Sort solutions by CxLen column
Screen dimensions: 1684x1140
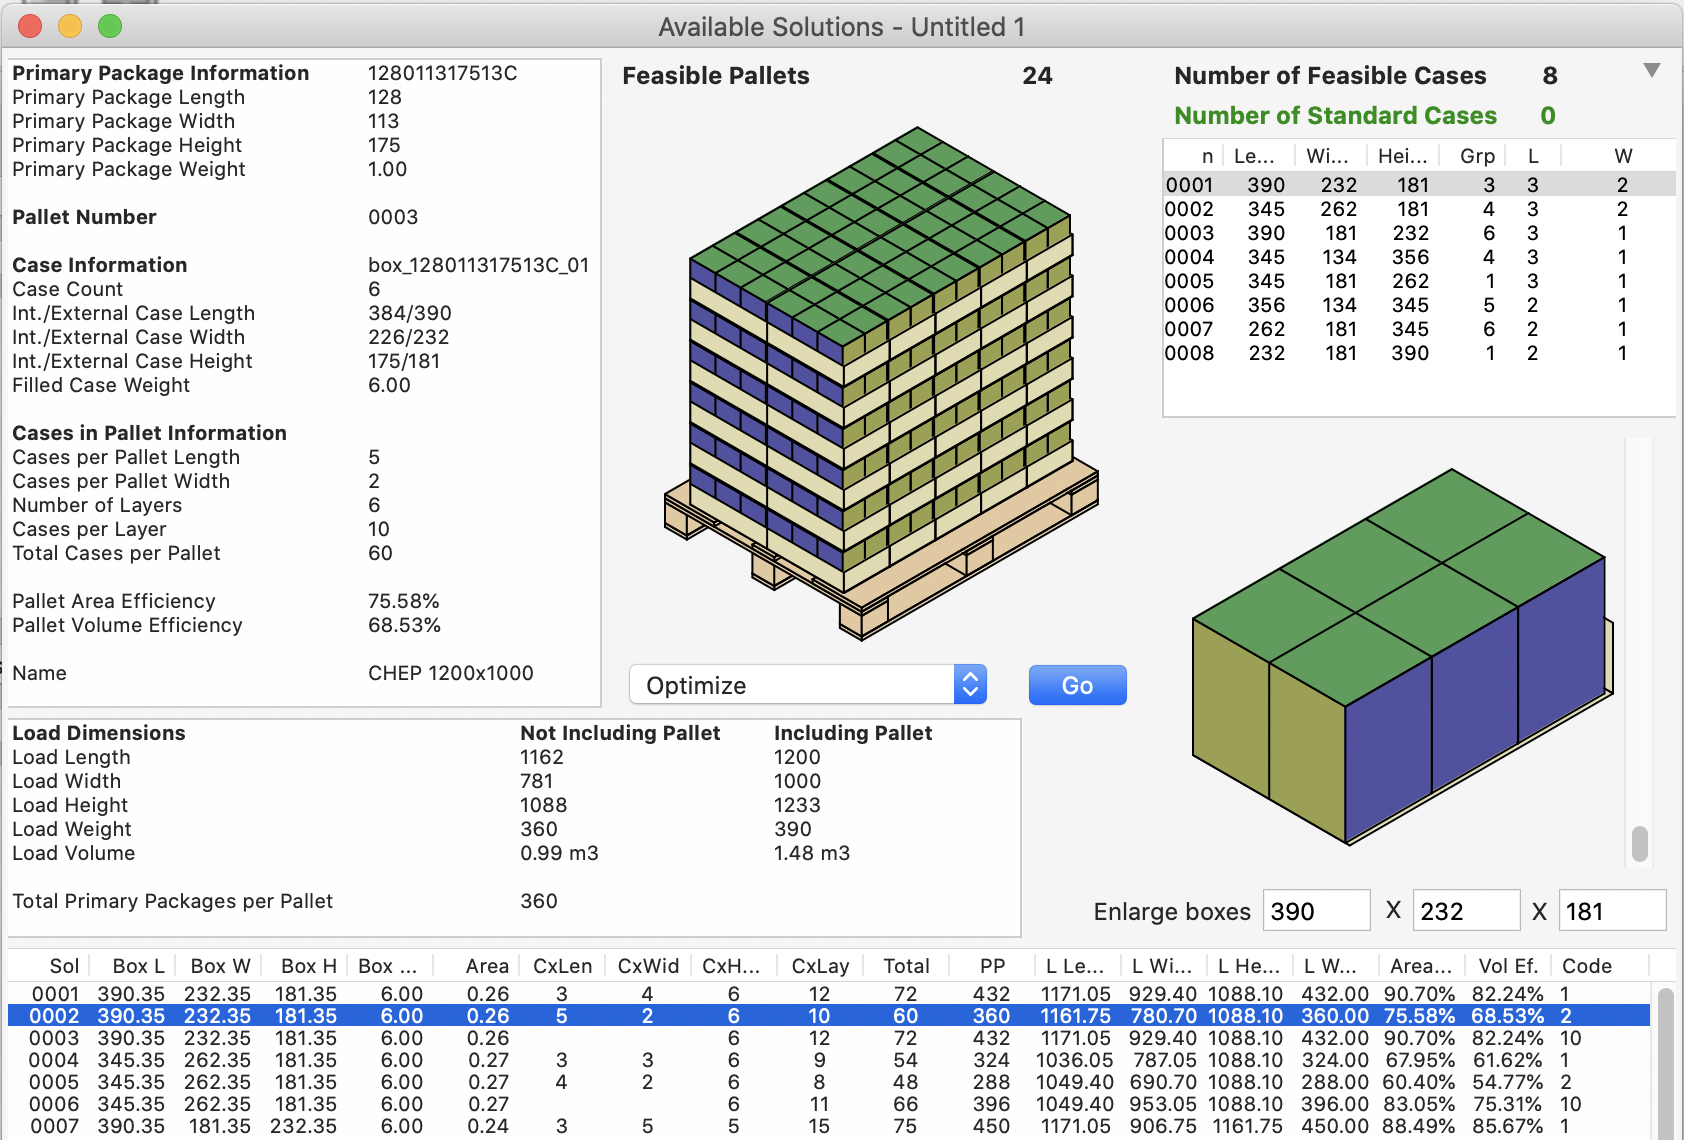coord(562,966)
